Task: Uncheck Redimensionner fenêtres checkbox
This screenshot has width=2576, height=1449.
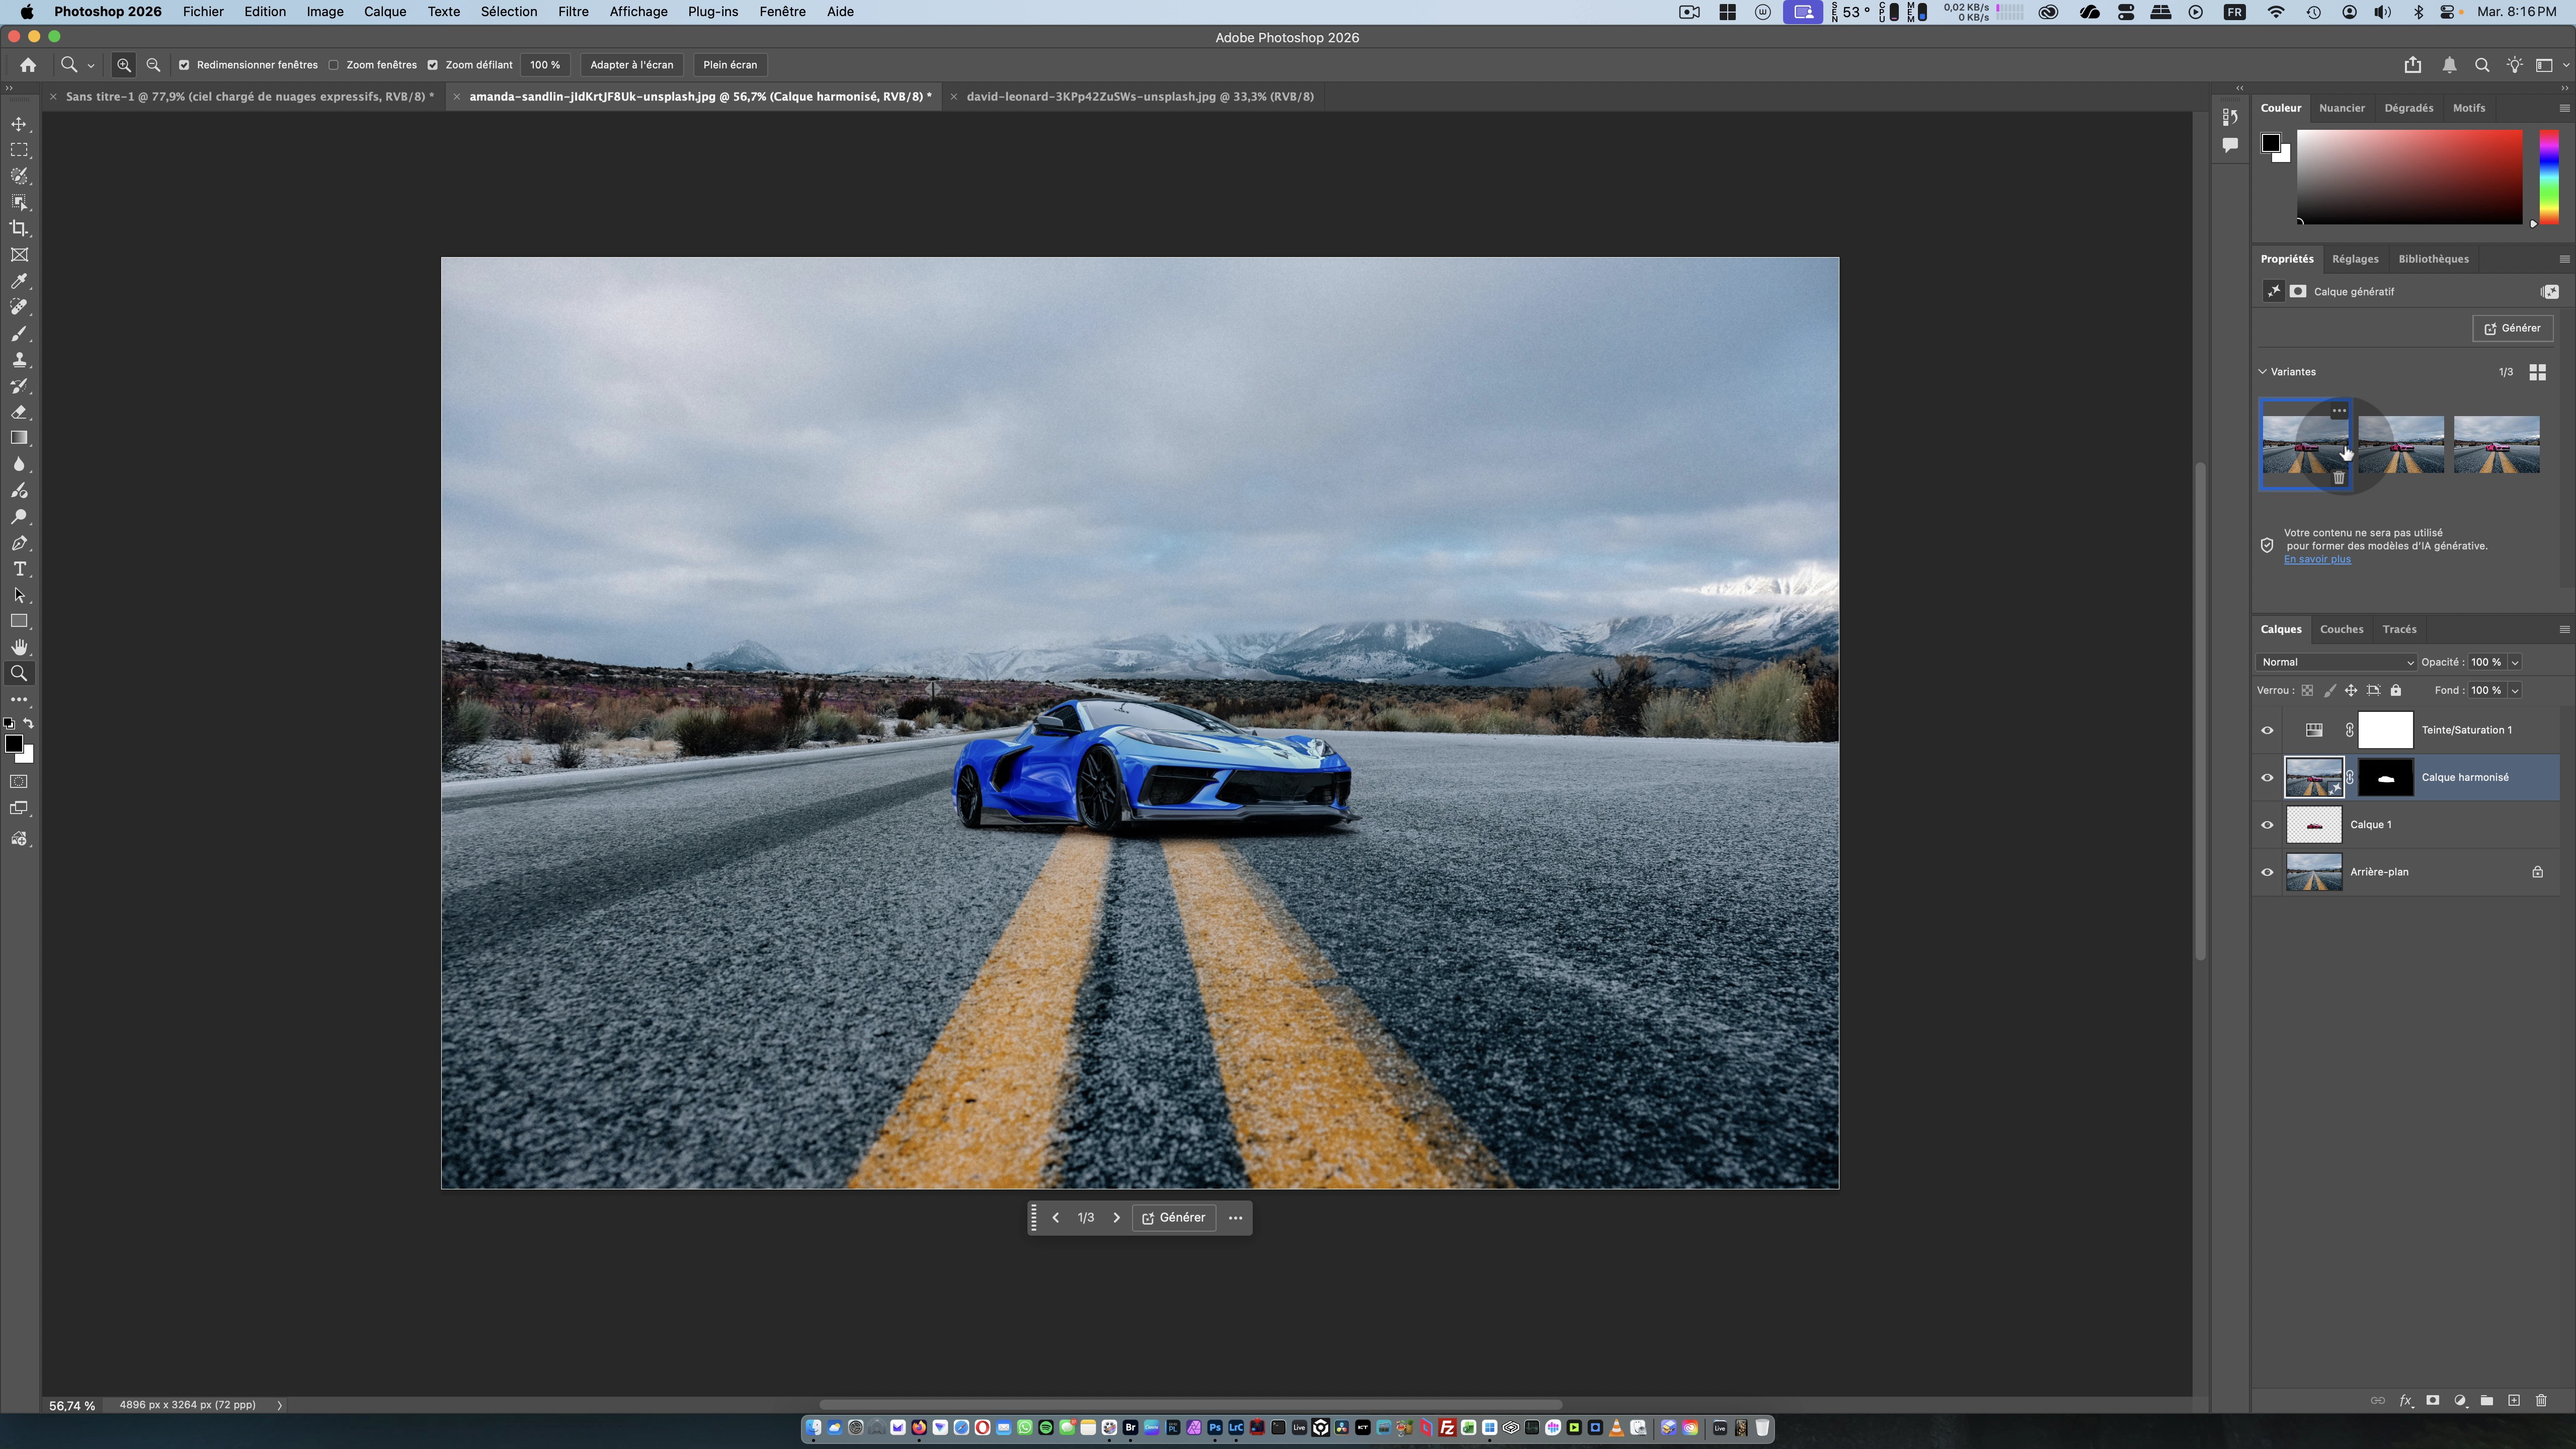Action: click(x=184, y=65)
